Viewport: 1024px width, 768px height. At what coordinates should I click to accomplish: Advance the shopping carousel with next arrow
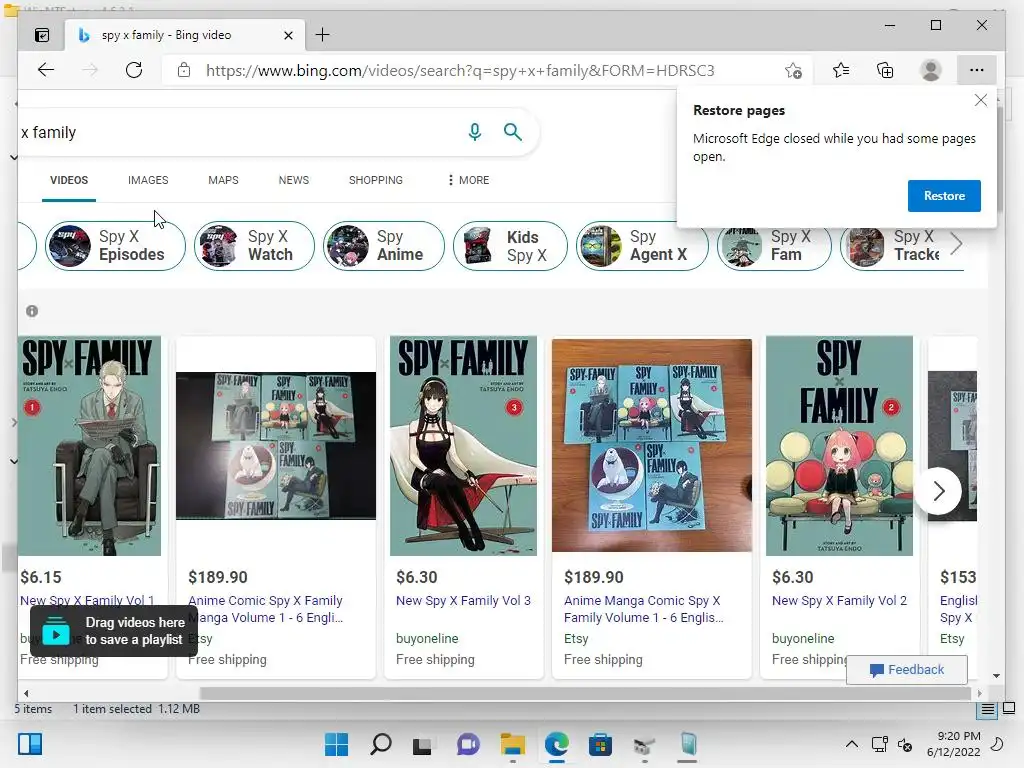point(938,491)
